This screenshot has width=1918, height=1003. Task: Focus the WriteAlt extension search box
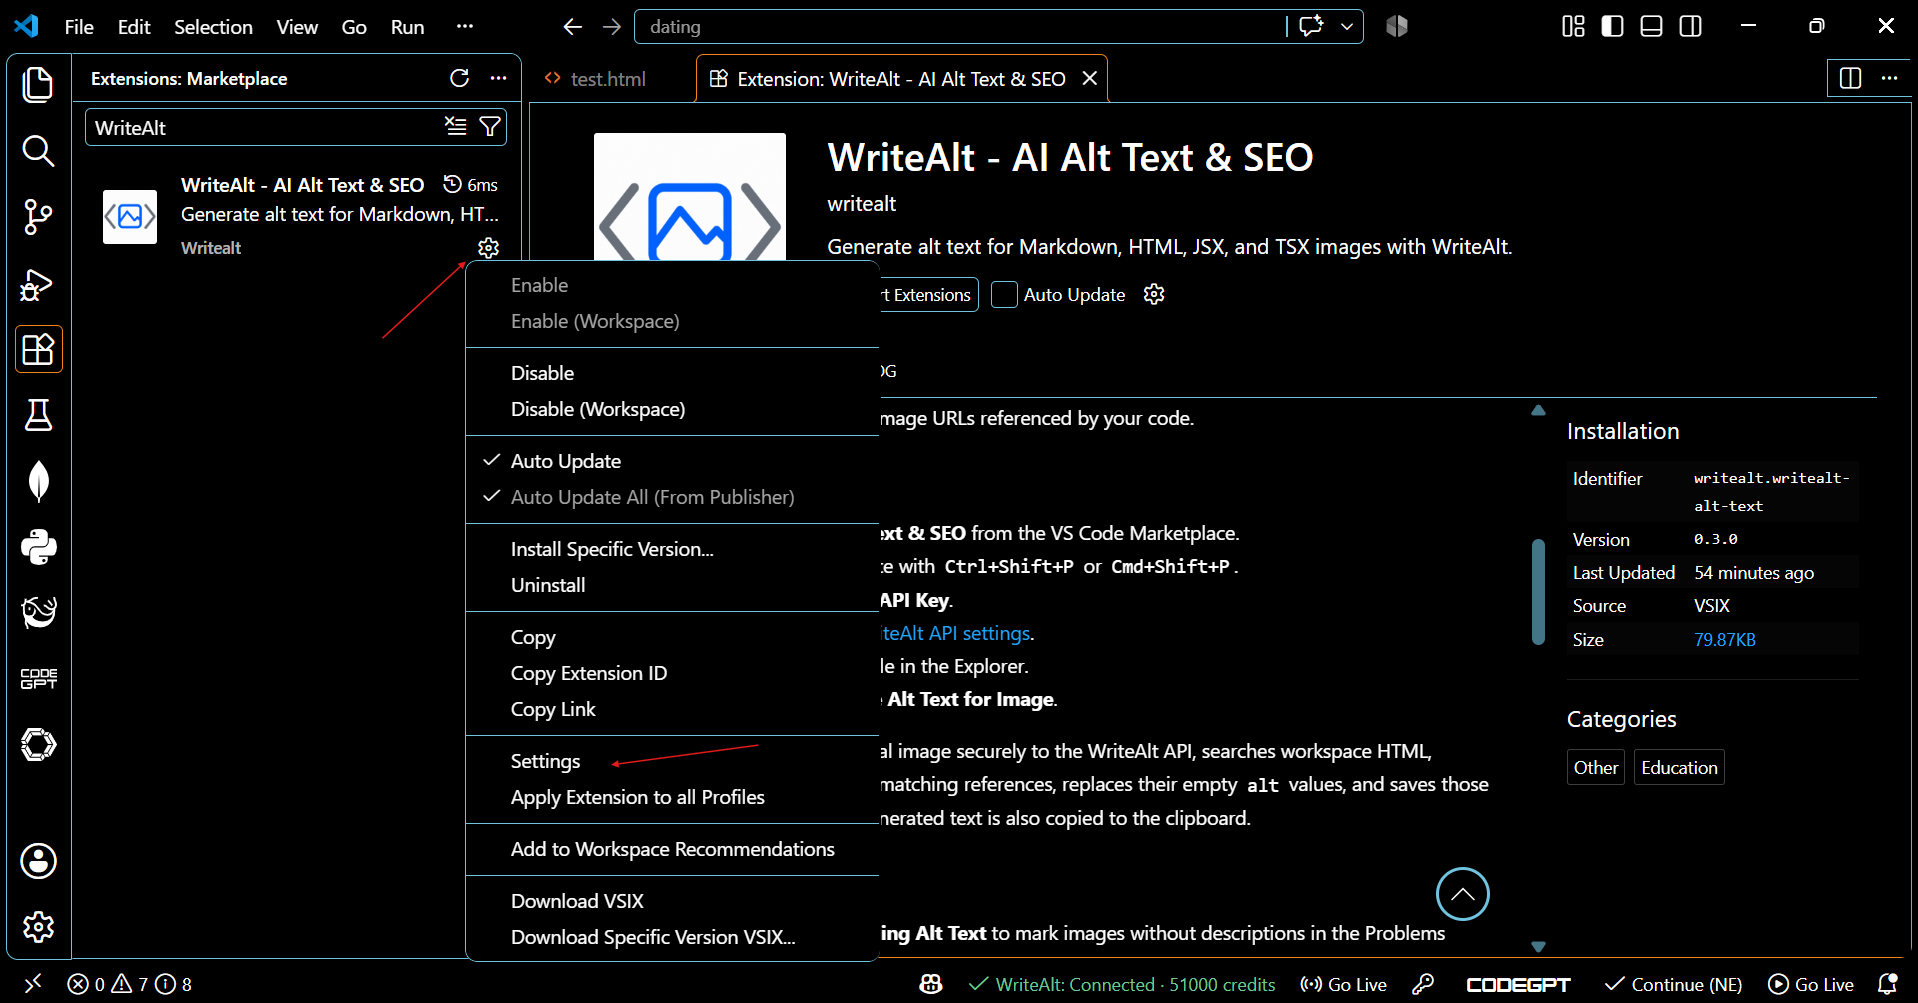[x=265, y=128]
